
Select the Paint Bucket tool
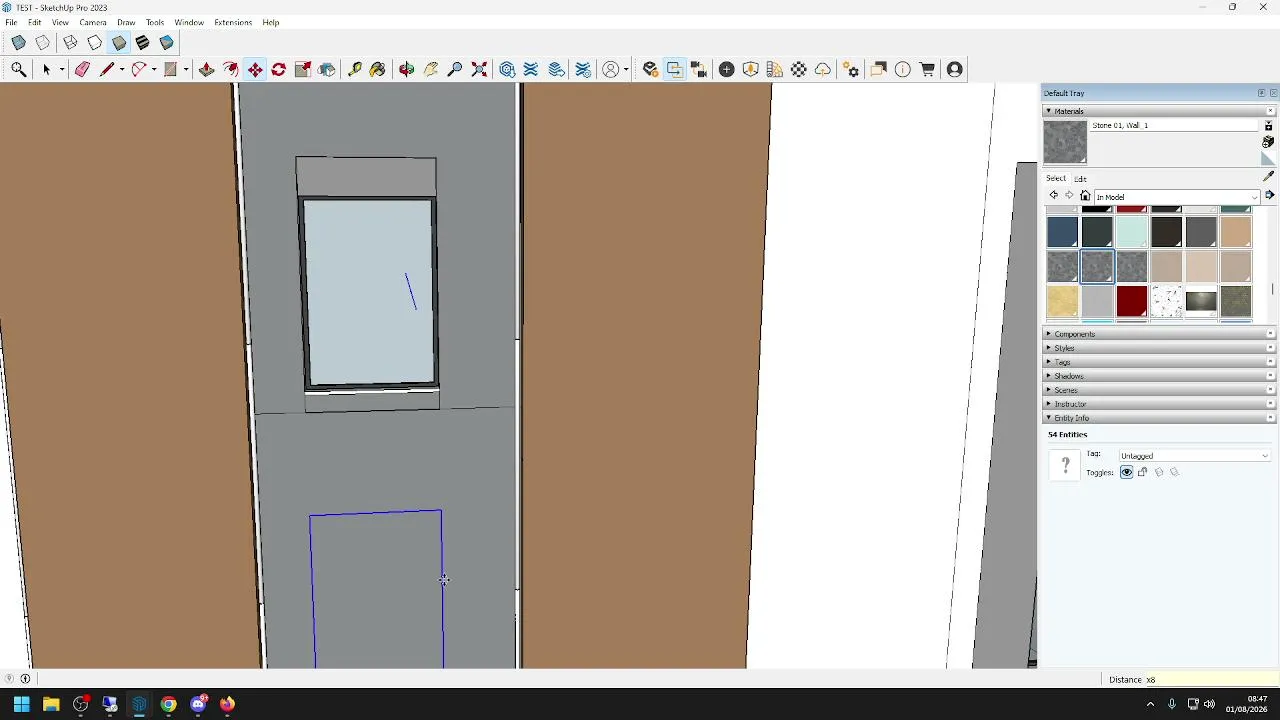[377, 69]
